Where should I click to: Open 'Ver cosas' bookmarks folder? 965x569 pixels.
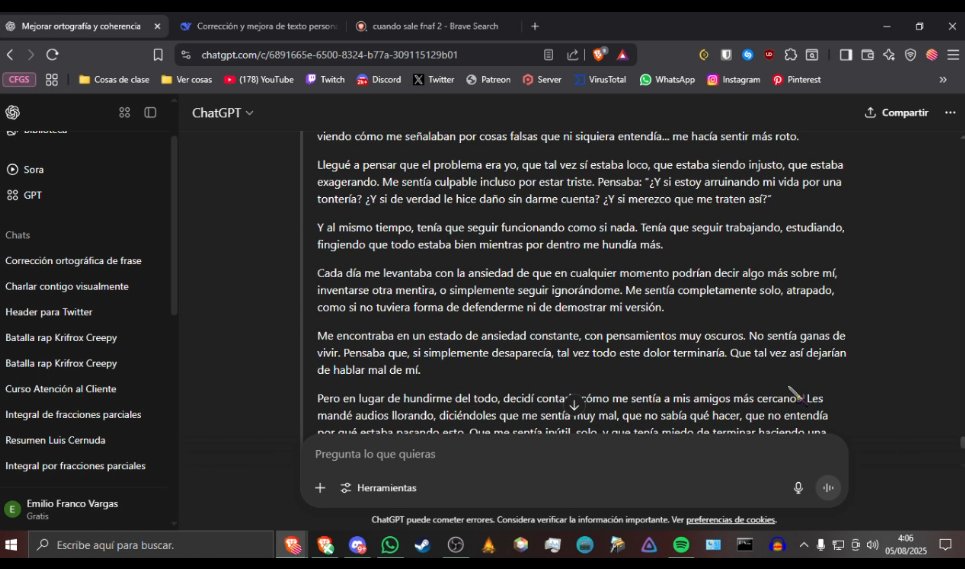point(186,79)
